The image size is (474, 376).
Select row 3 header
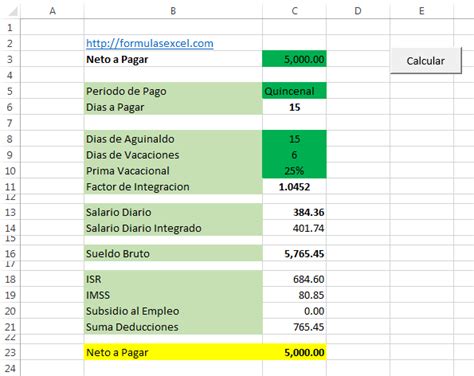coord(10,59)
